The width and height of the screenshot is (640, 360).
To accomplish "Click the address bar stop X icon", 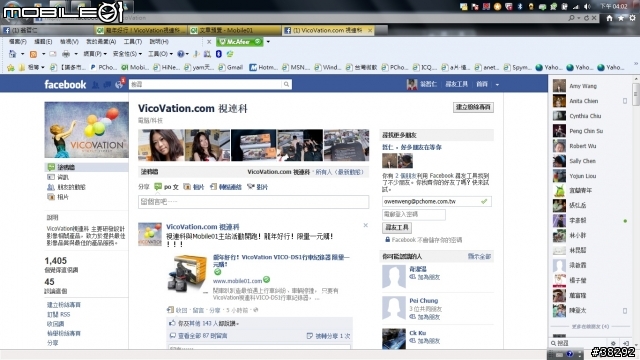I will pos(594,18).
